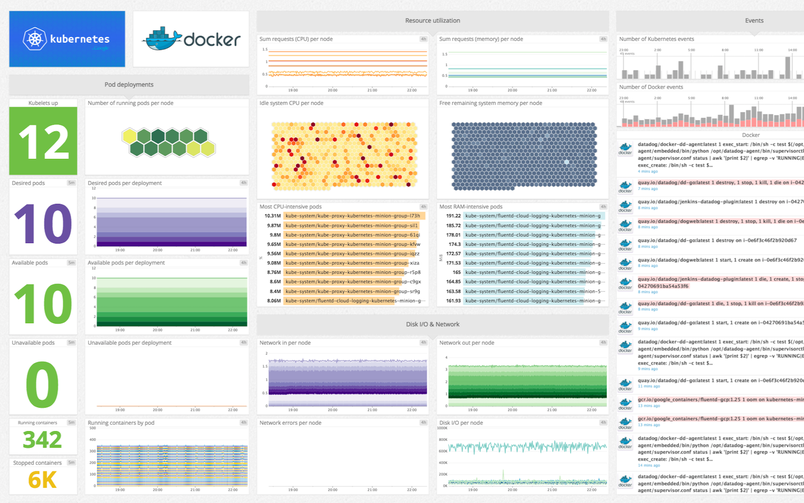
Task: Select the Disk I/O & Network header
Action: 432,324
